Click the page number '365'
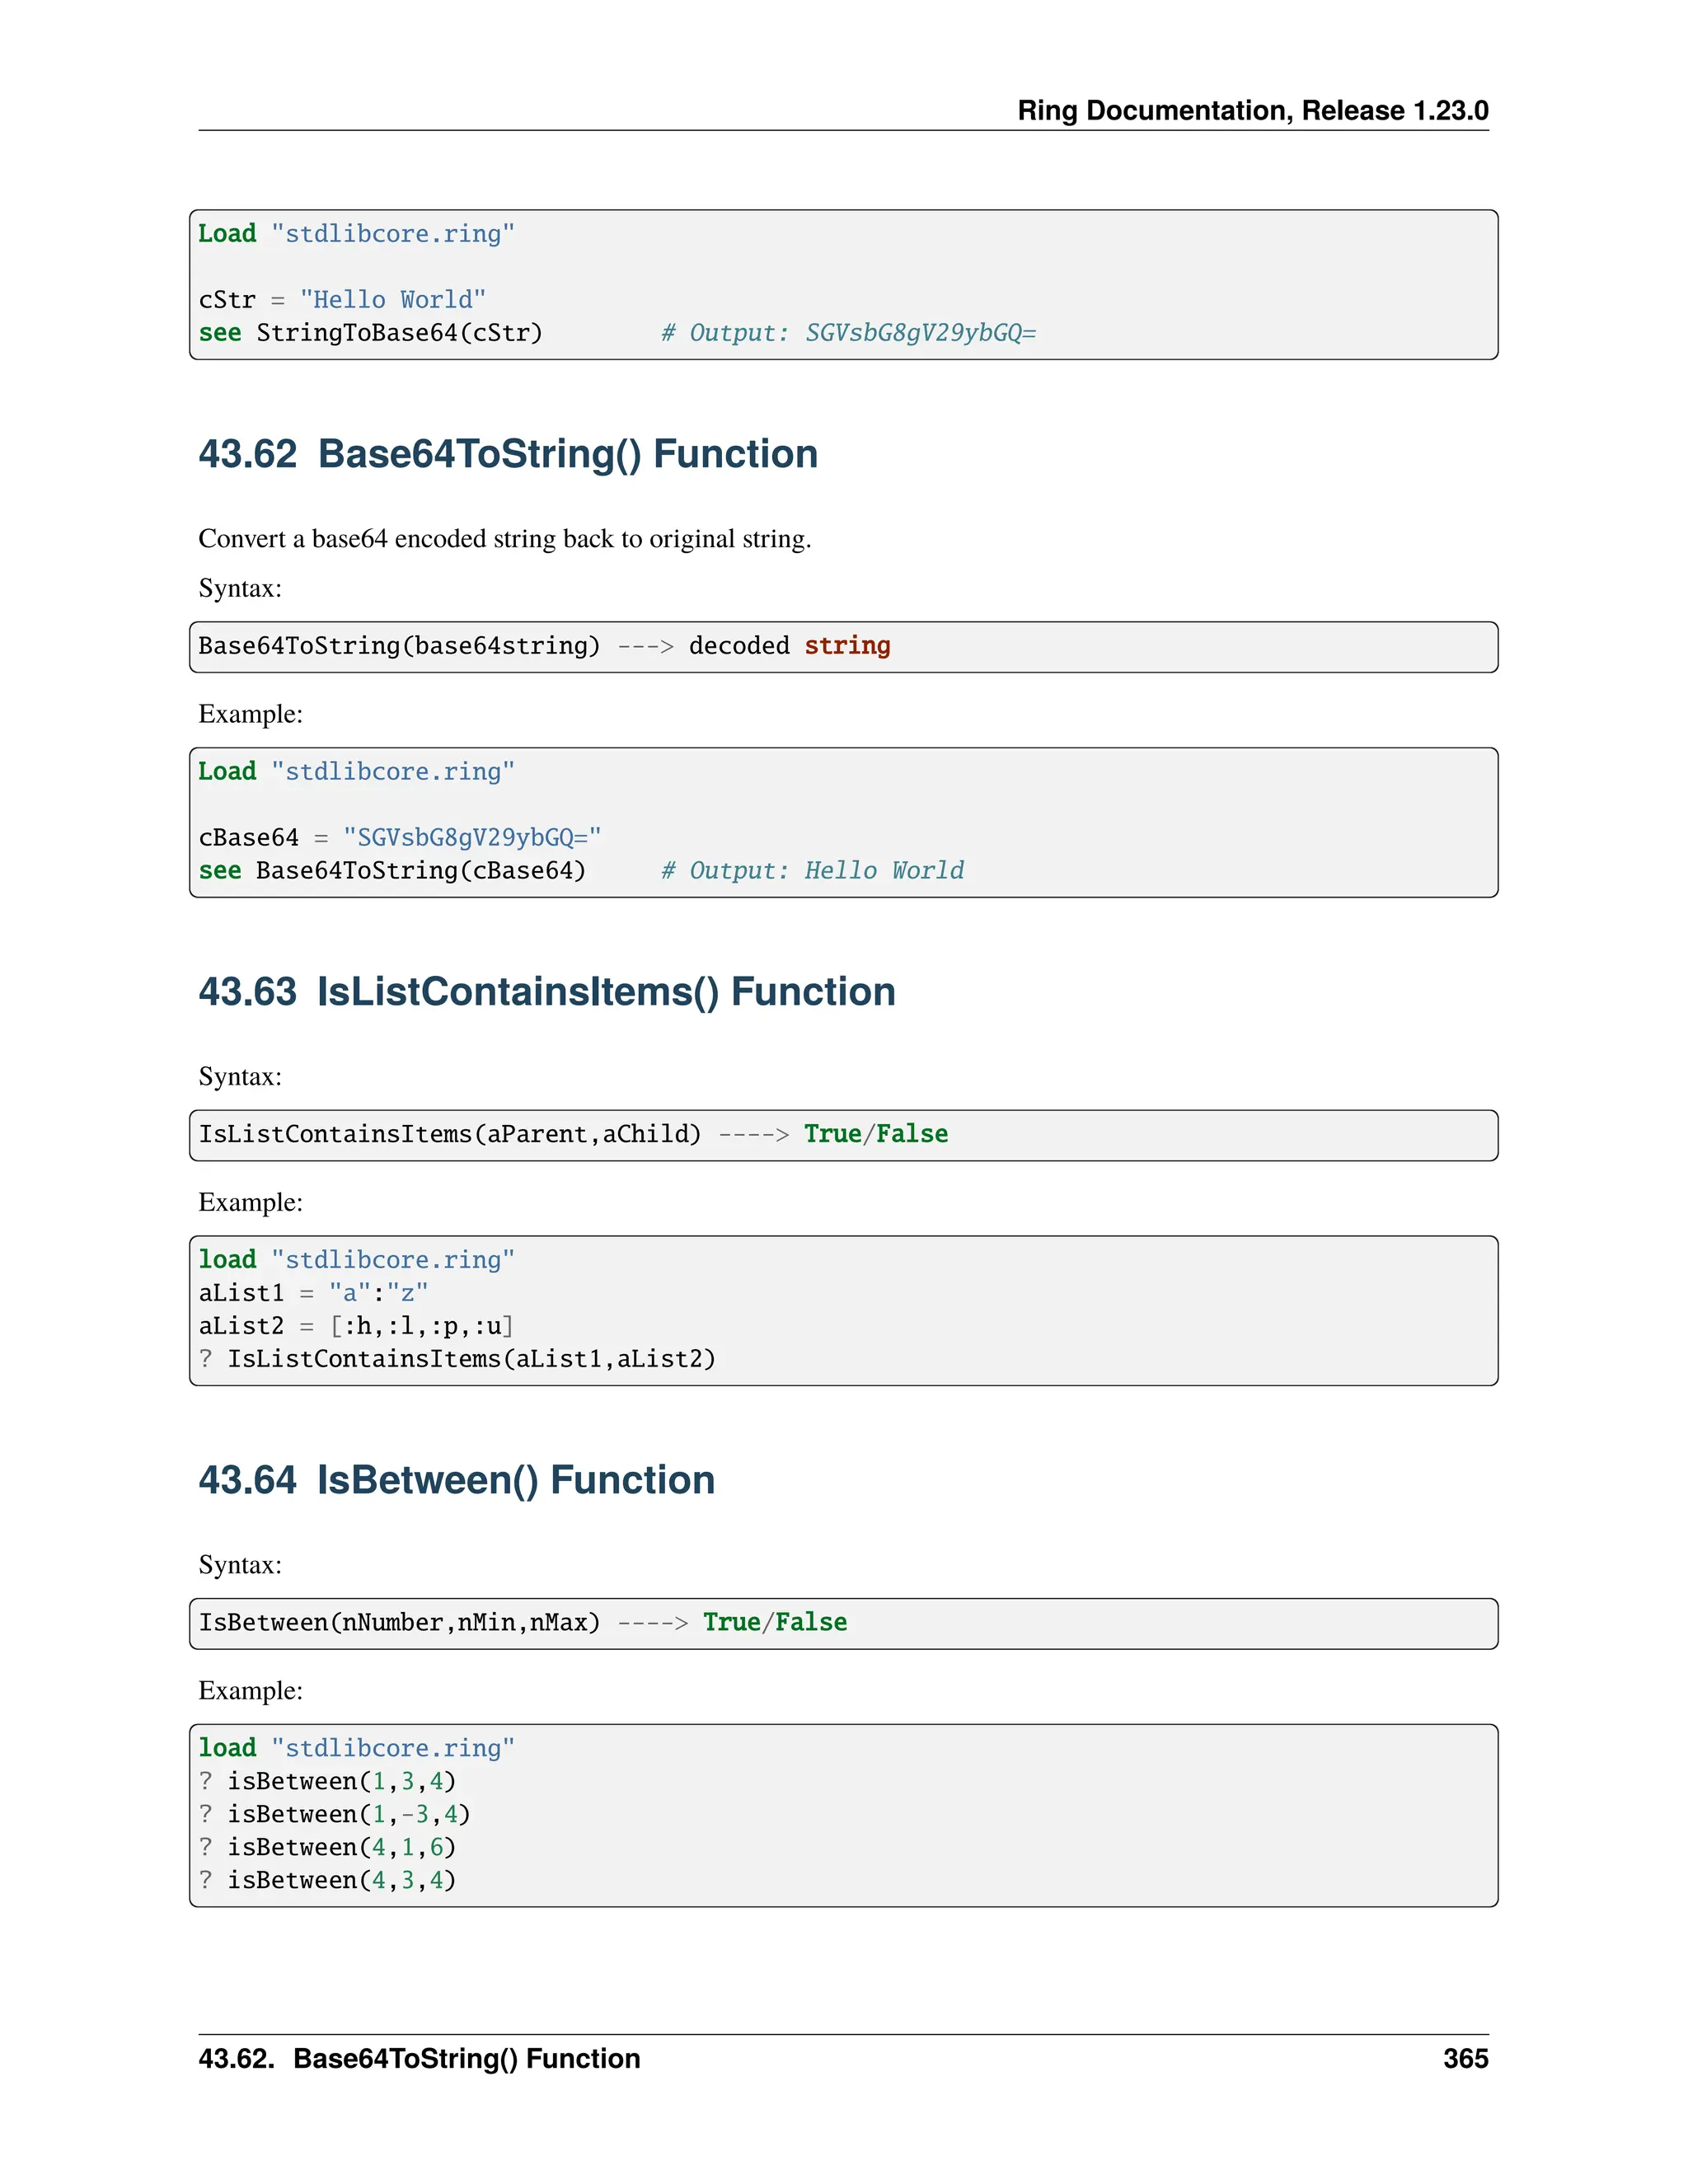The image size is (1688, 2184). tap(1466, 2059)
